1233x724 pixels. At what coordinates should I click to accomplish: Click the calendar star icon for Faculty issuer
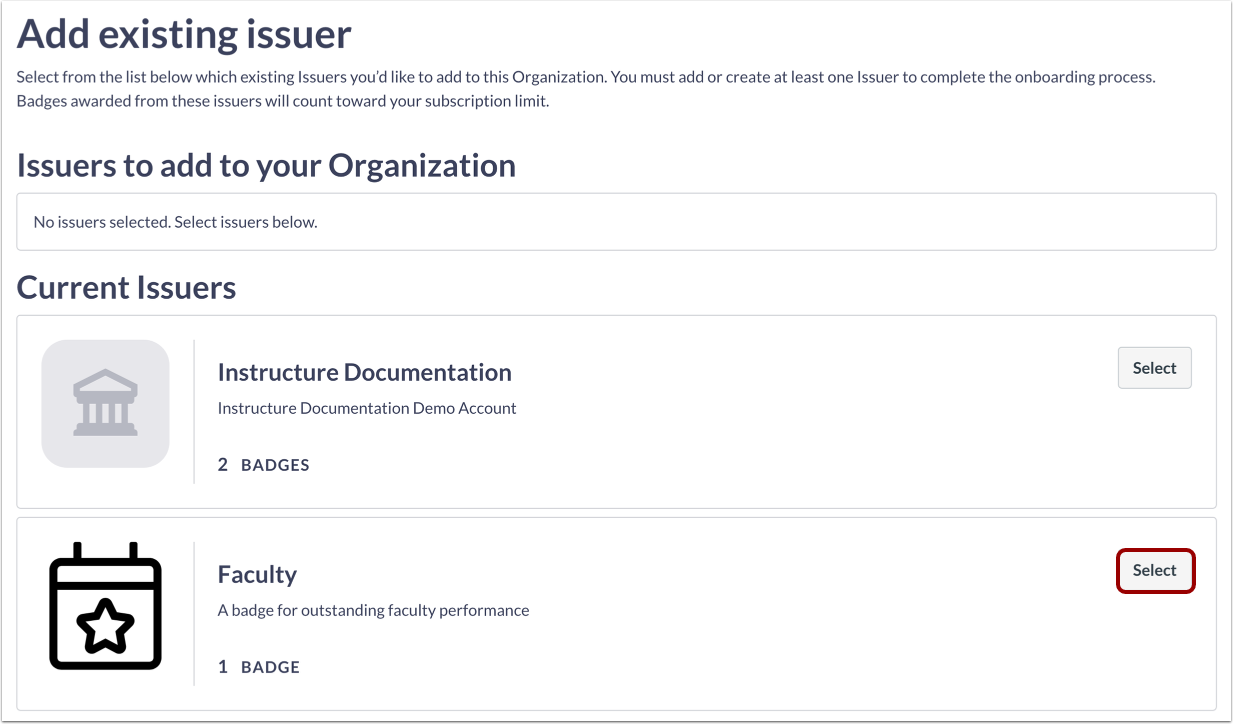click(105, 605)
